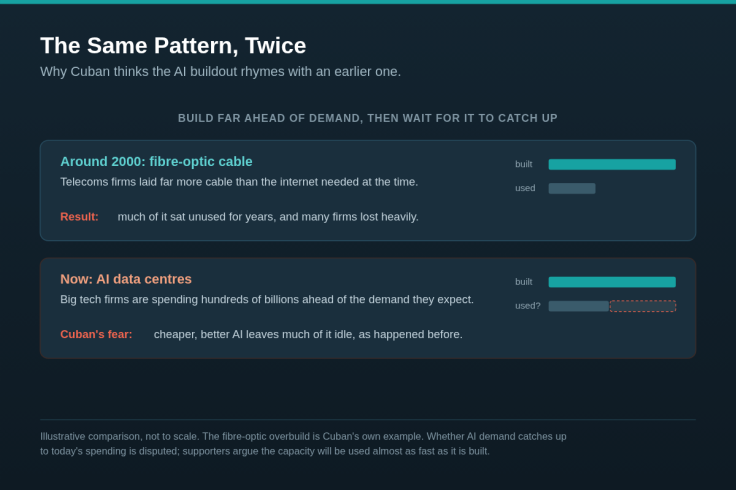Click the dashed red outline segment of 'used?' bar
This screenshot has height=490, width=736.
click(x=643, y=306)
